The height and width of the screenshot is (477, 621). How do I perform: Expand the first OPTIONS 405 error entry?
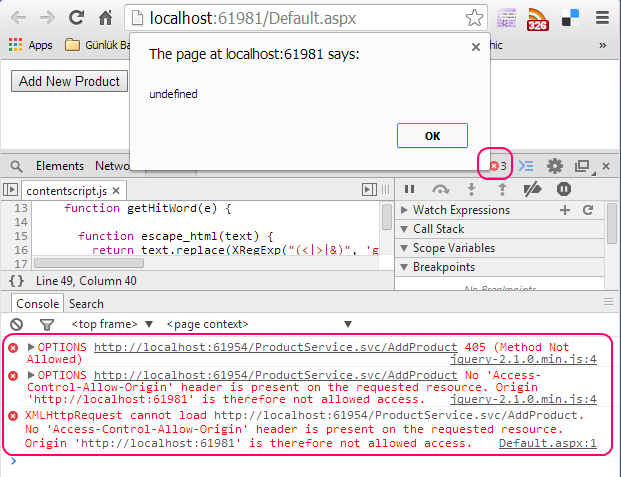30,347
